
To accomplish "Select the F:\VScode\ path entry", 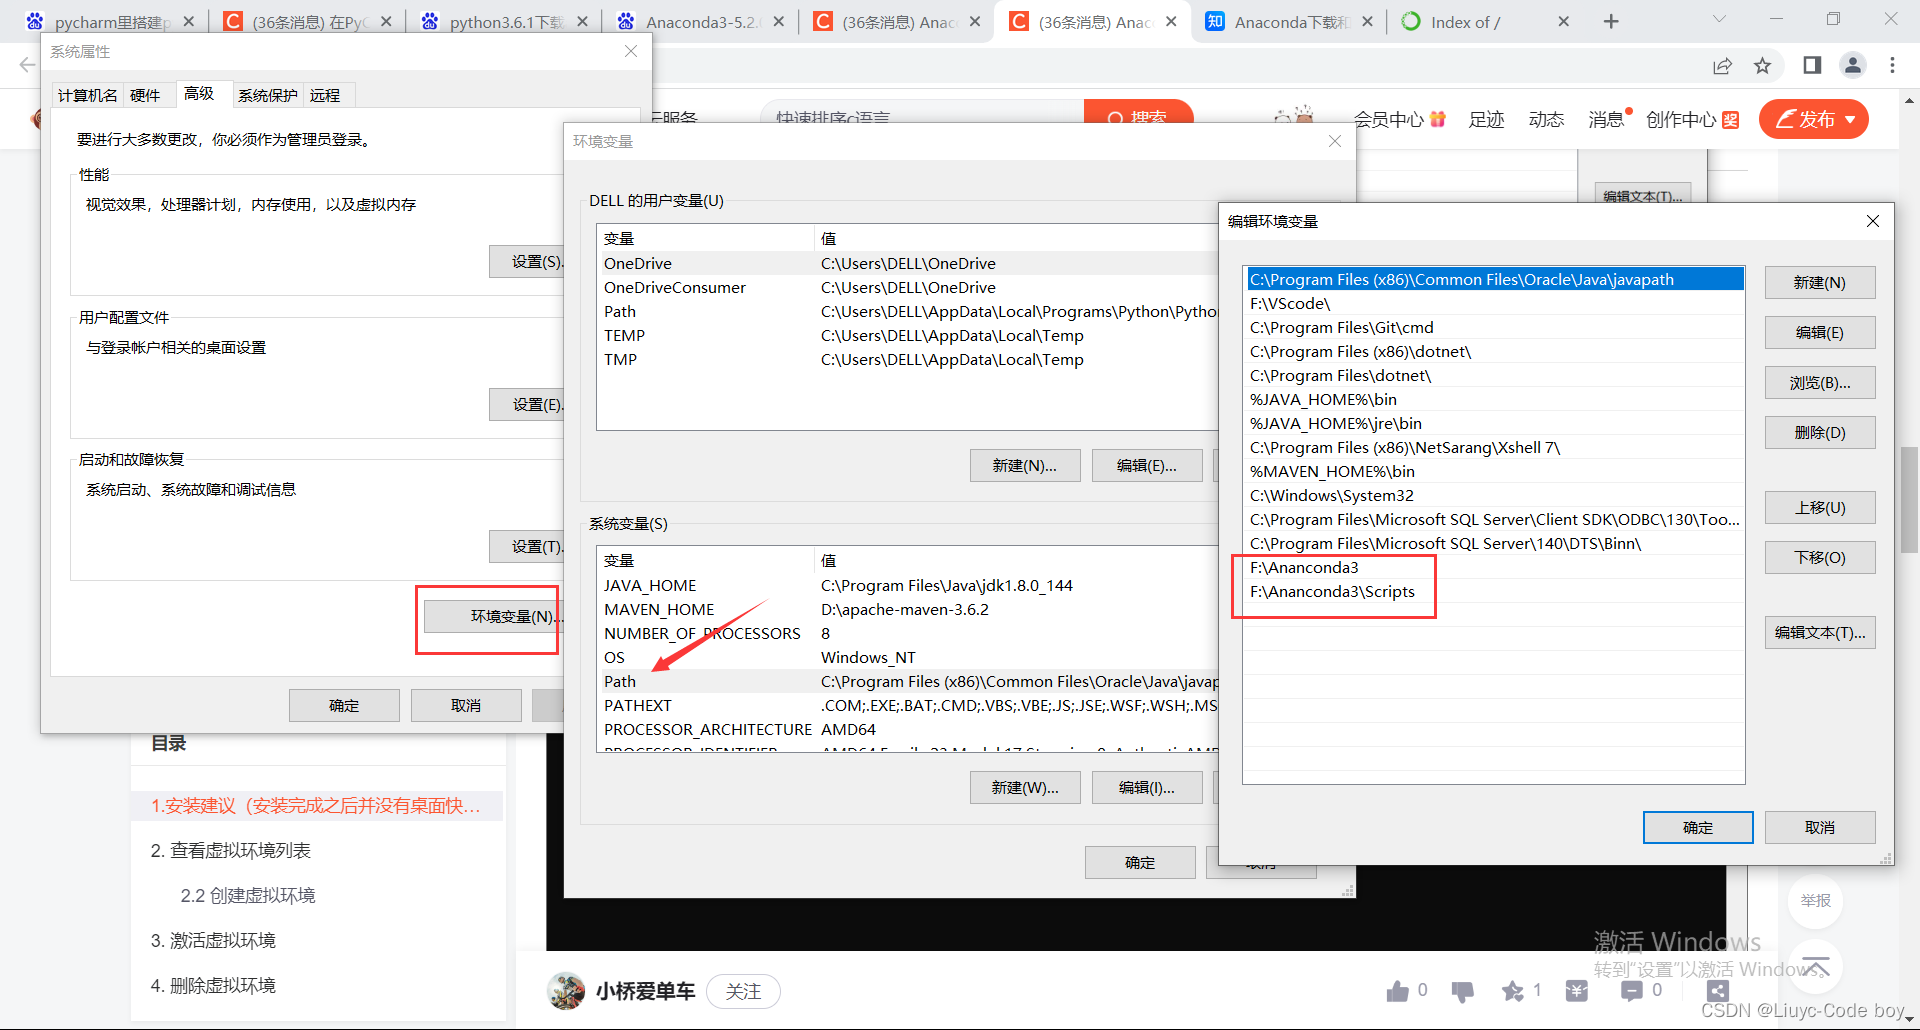I will tap(1494, 304).
